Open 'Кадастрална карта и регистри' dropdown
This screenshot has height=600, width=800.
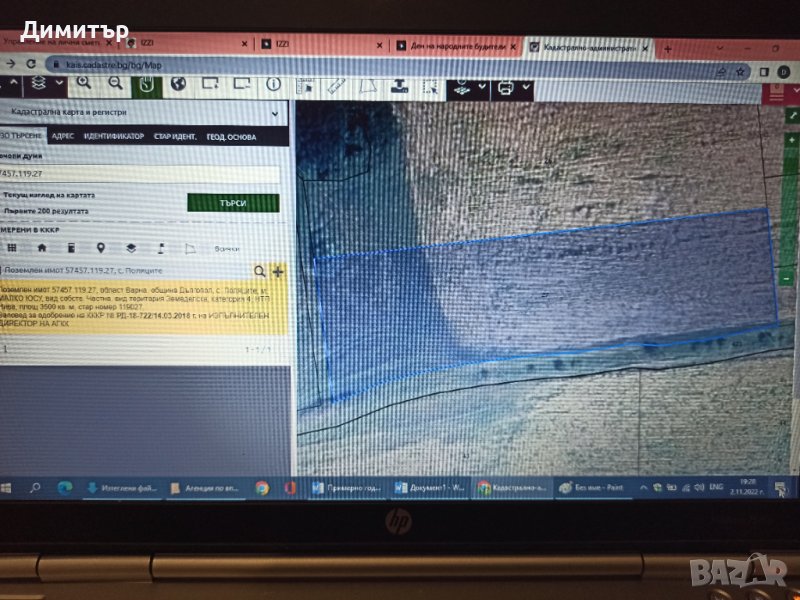pyautogui.click(x=140, y=114)
